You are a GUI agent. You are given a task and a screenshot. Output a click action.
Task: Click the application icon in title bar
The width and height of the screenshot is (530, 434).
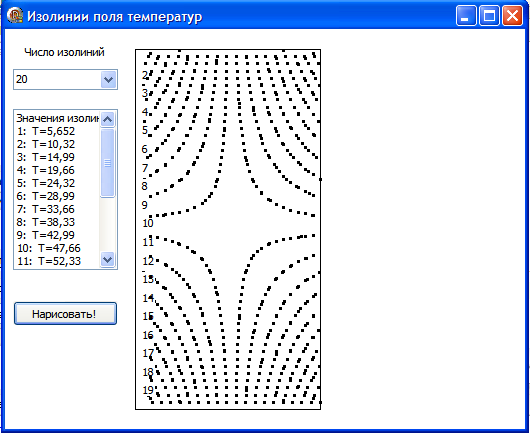[15, 16]
